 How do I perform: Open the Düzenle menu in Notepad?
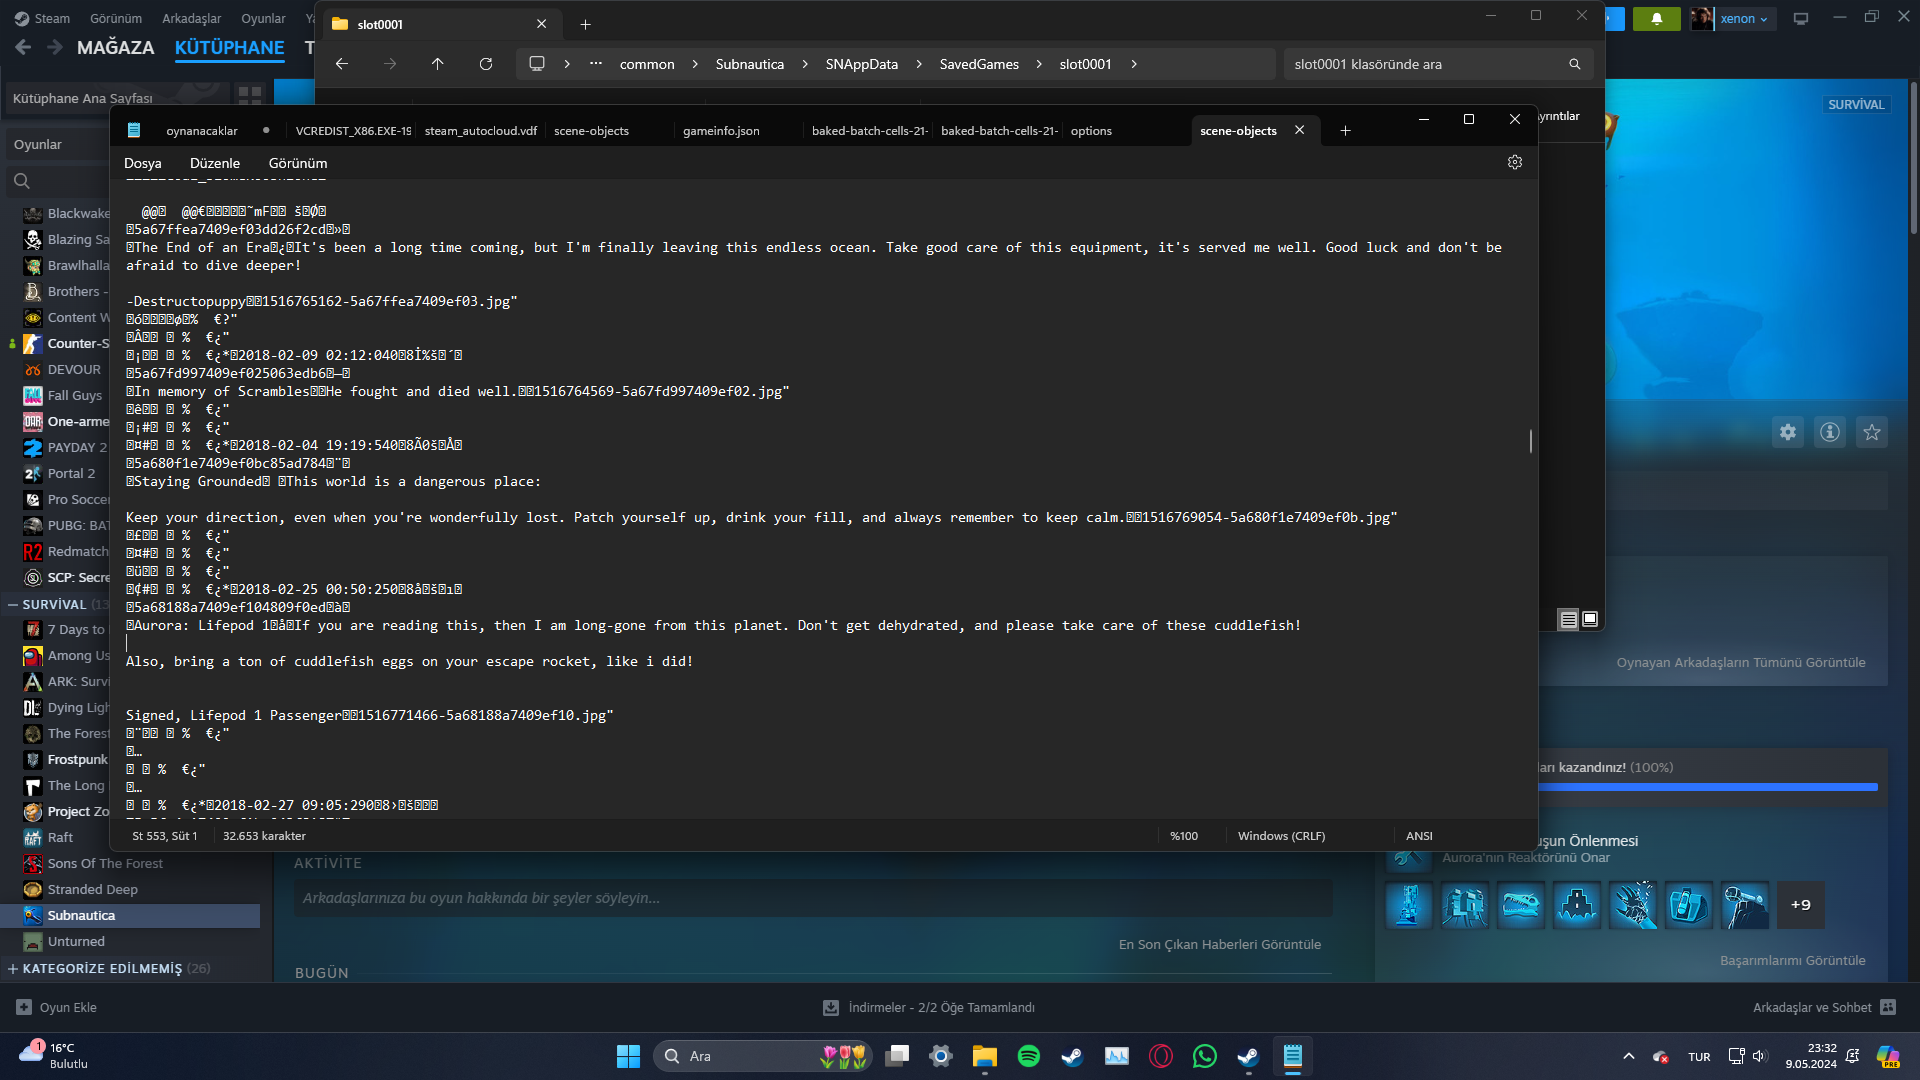click(x=214, y=163)
